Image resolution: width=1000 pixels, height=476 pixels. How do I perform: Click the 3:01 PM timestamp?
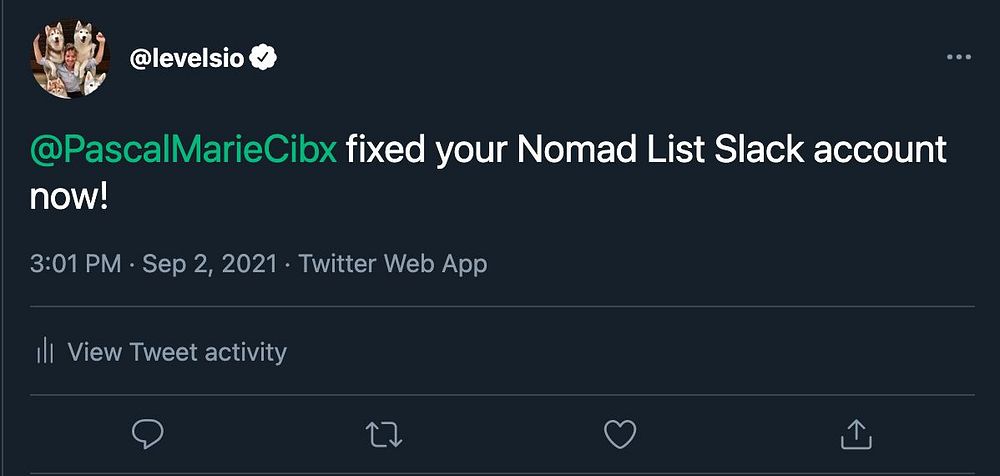pyautogui.click(x=76, y=264)
